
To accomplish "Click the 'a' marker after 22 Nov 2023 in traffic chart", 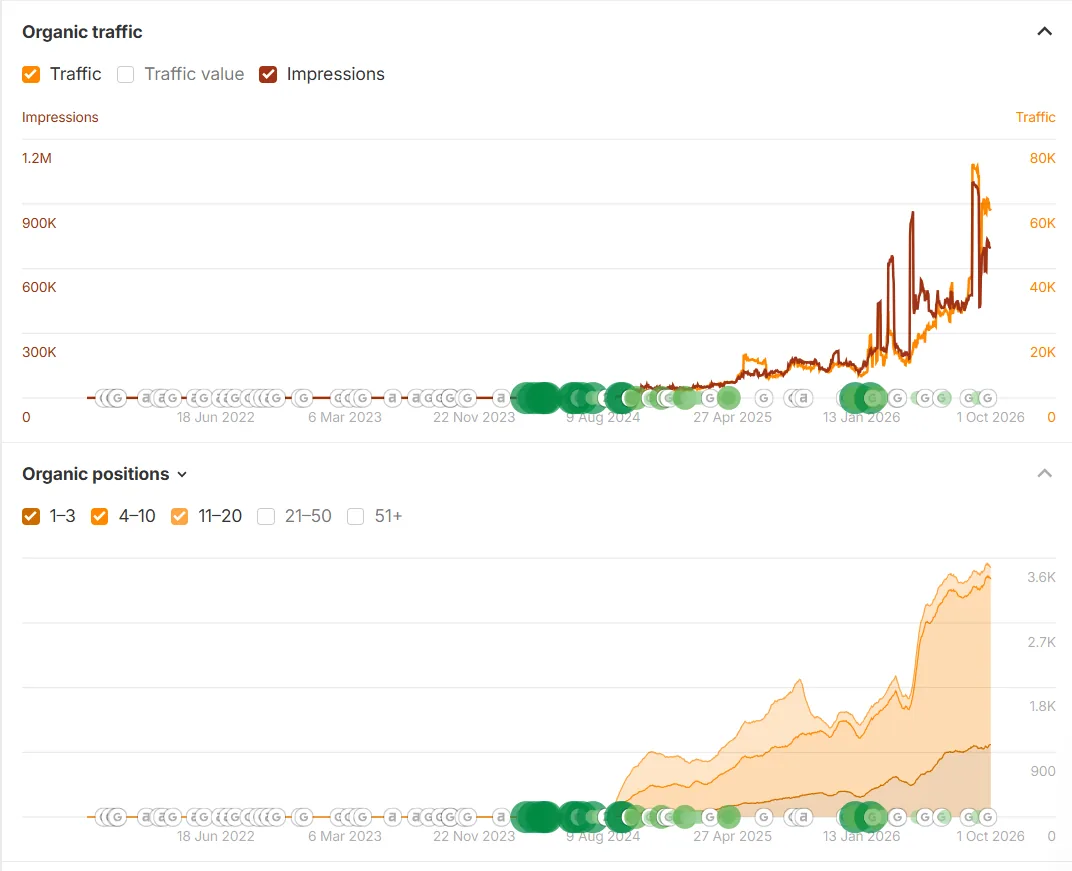I will click(x=500, y=397).
